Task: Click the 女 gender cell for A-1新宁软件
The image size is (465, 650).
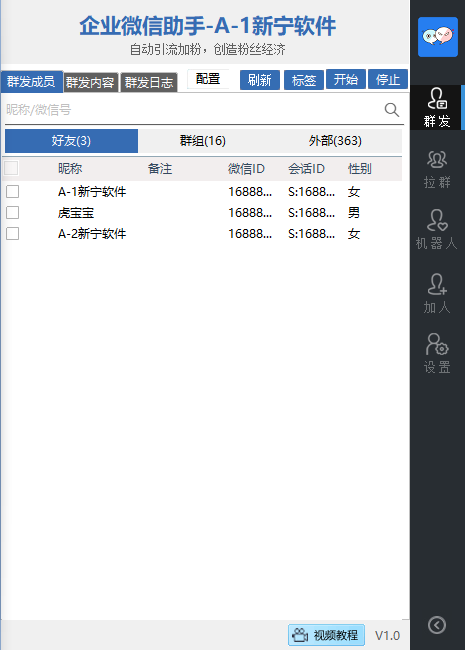Action: point(354,192)
